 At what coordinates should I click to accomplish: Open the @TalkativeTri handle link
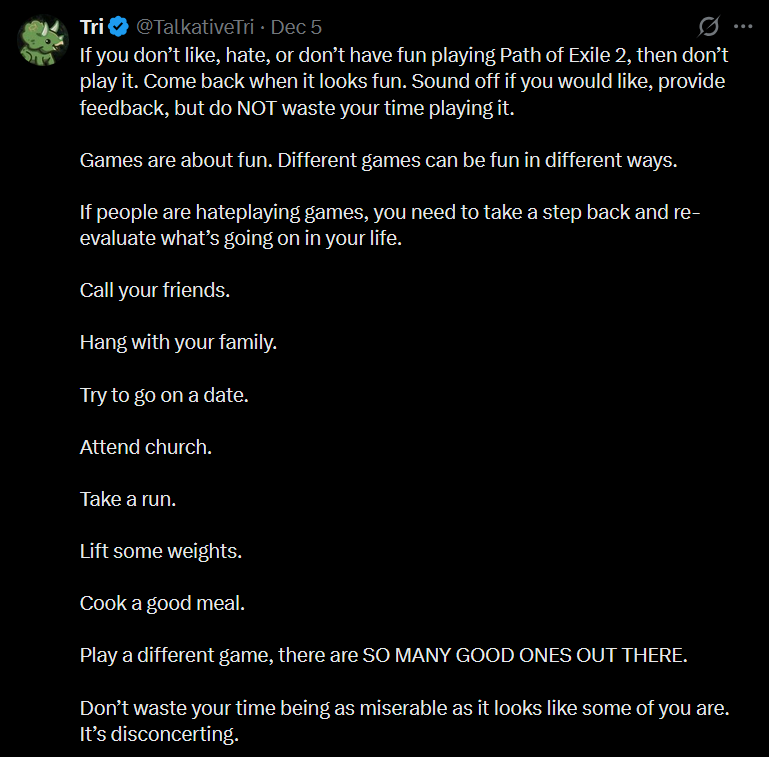click(195, 27)
